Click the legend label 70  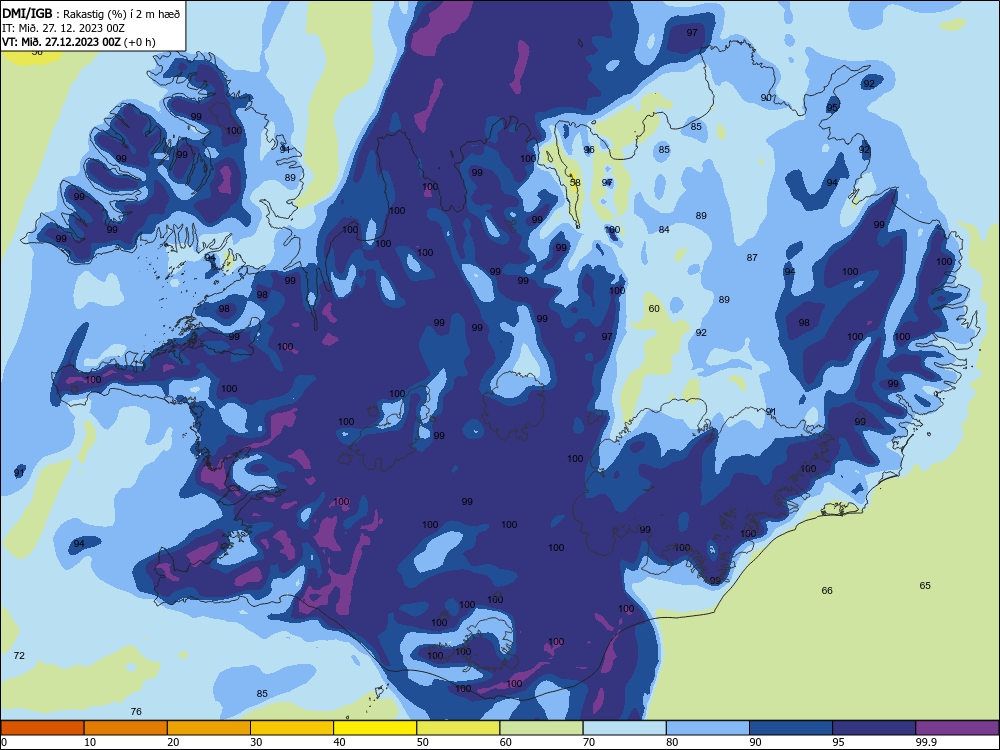[589, 742]
